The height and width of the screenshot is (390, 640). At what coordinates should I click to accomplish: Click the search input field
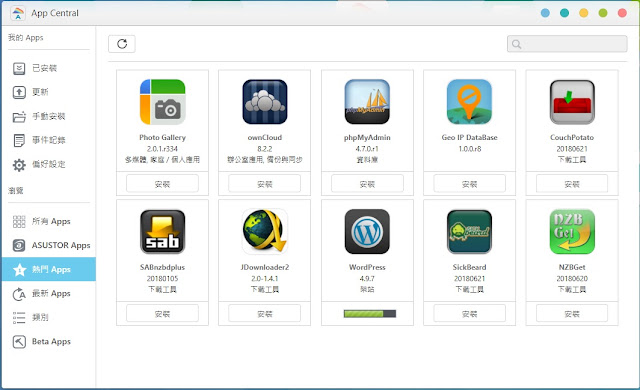pyautogui.click(x=567, y=44)
